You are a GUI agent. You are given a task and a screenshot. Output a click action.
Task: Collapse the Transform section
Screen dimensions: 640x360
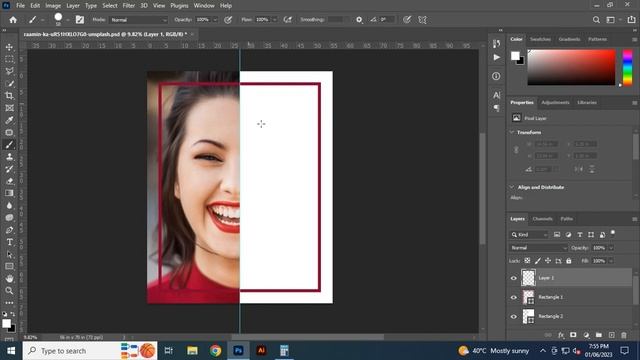tap(512, 132)
